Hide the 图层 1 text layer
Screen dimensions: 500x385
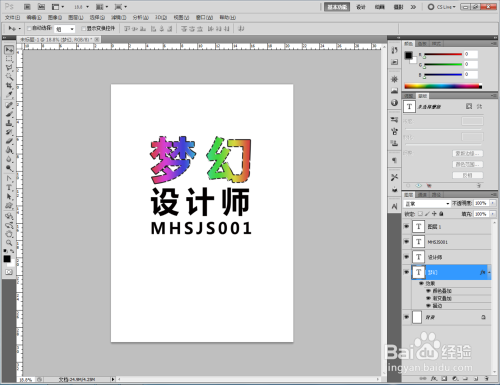click(x=406, y=227)
